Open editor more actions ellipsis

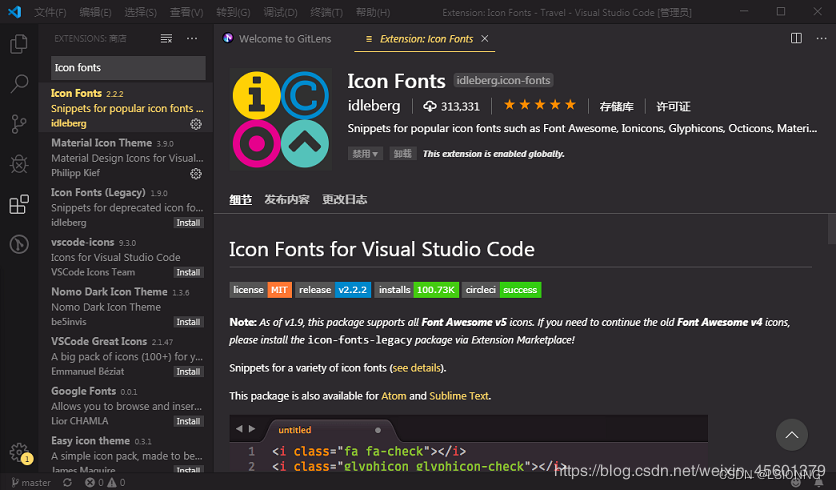(x=821, y=38)
